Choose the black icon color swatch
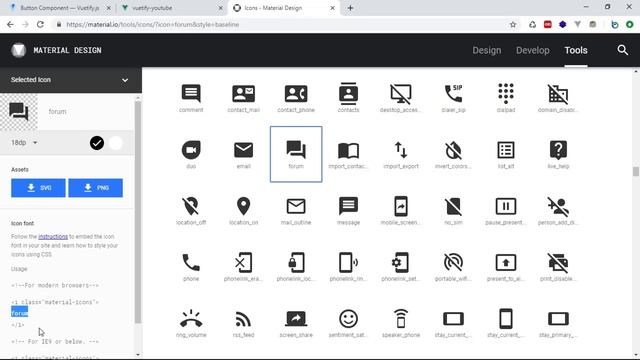640x360 pixels. click(x=97, y=143)
